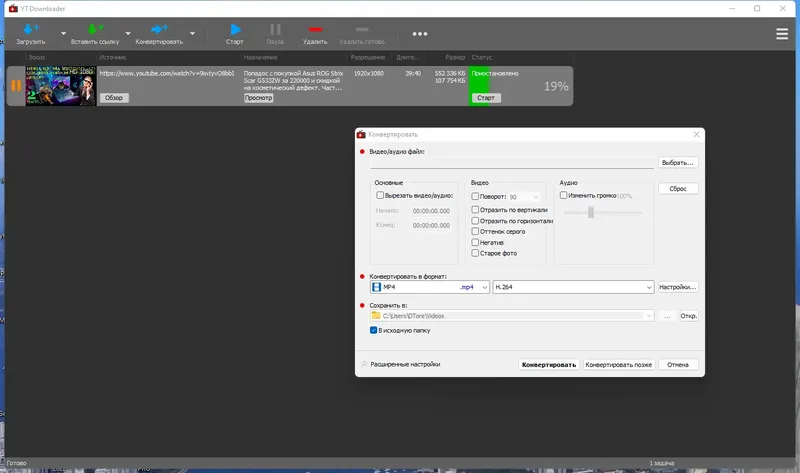Click the orange pause icon on download row
Viewport: 800px width, 473px height.
tap(16, 86)
